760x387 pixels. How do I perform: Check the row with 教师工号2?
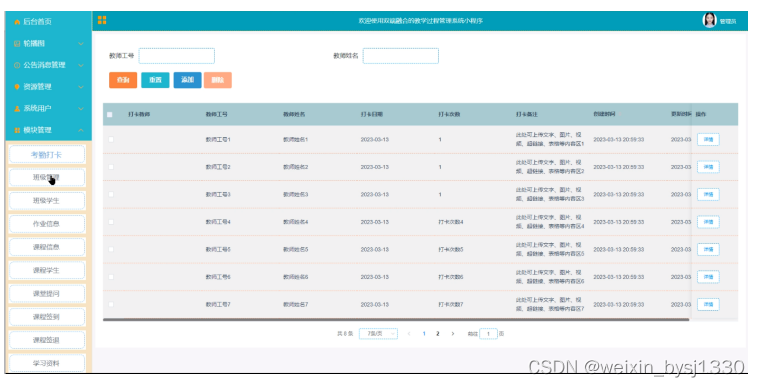[111, 167]
